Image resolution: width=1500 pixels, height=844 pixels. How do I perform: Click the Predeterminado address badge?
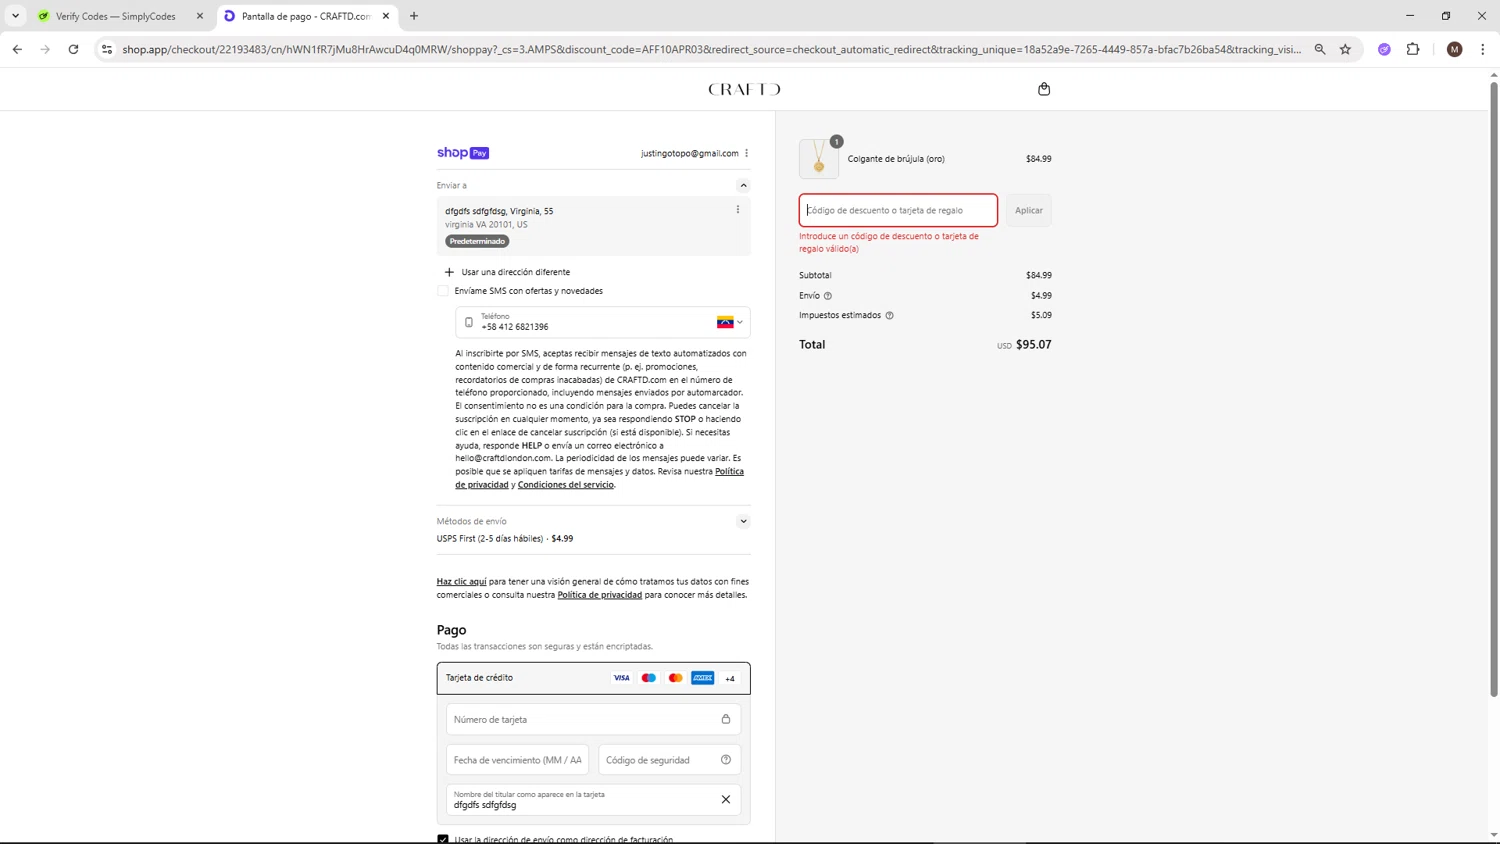click(x=477, y=241)
